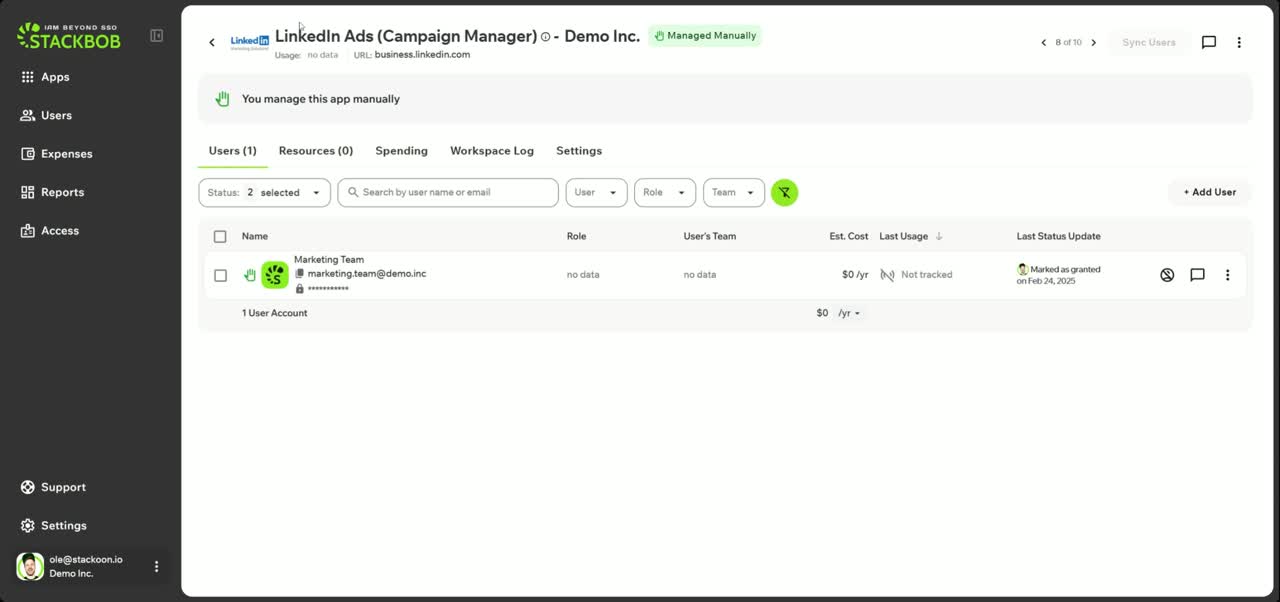Viewport: 1280px width, 602px height.
Task: Switch to the Workspace Log tab
Action: (x=492, y=151)
